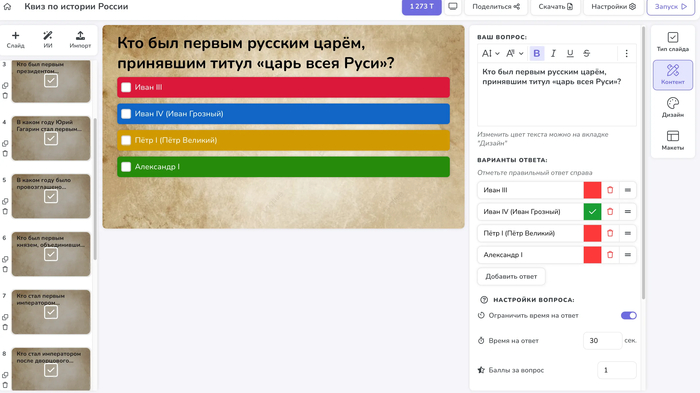Launch the quiz with Запуск
Viewport: 700px width, 393px height.
point(671,7)
